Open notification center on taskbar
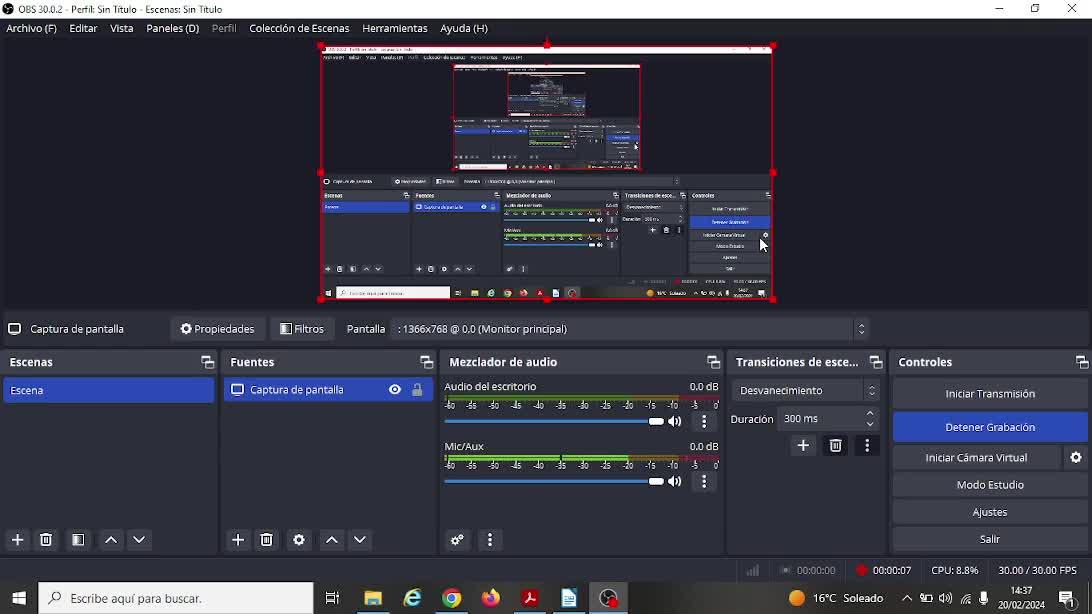 [x=1067, y=598]
